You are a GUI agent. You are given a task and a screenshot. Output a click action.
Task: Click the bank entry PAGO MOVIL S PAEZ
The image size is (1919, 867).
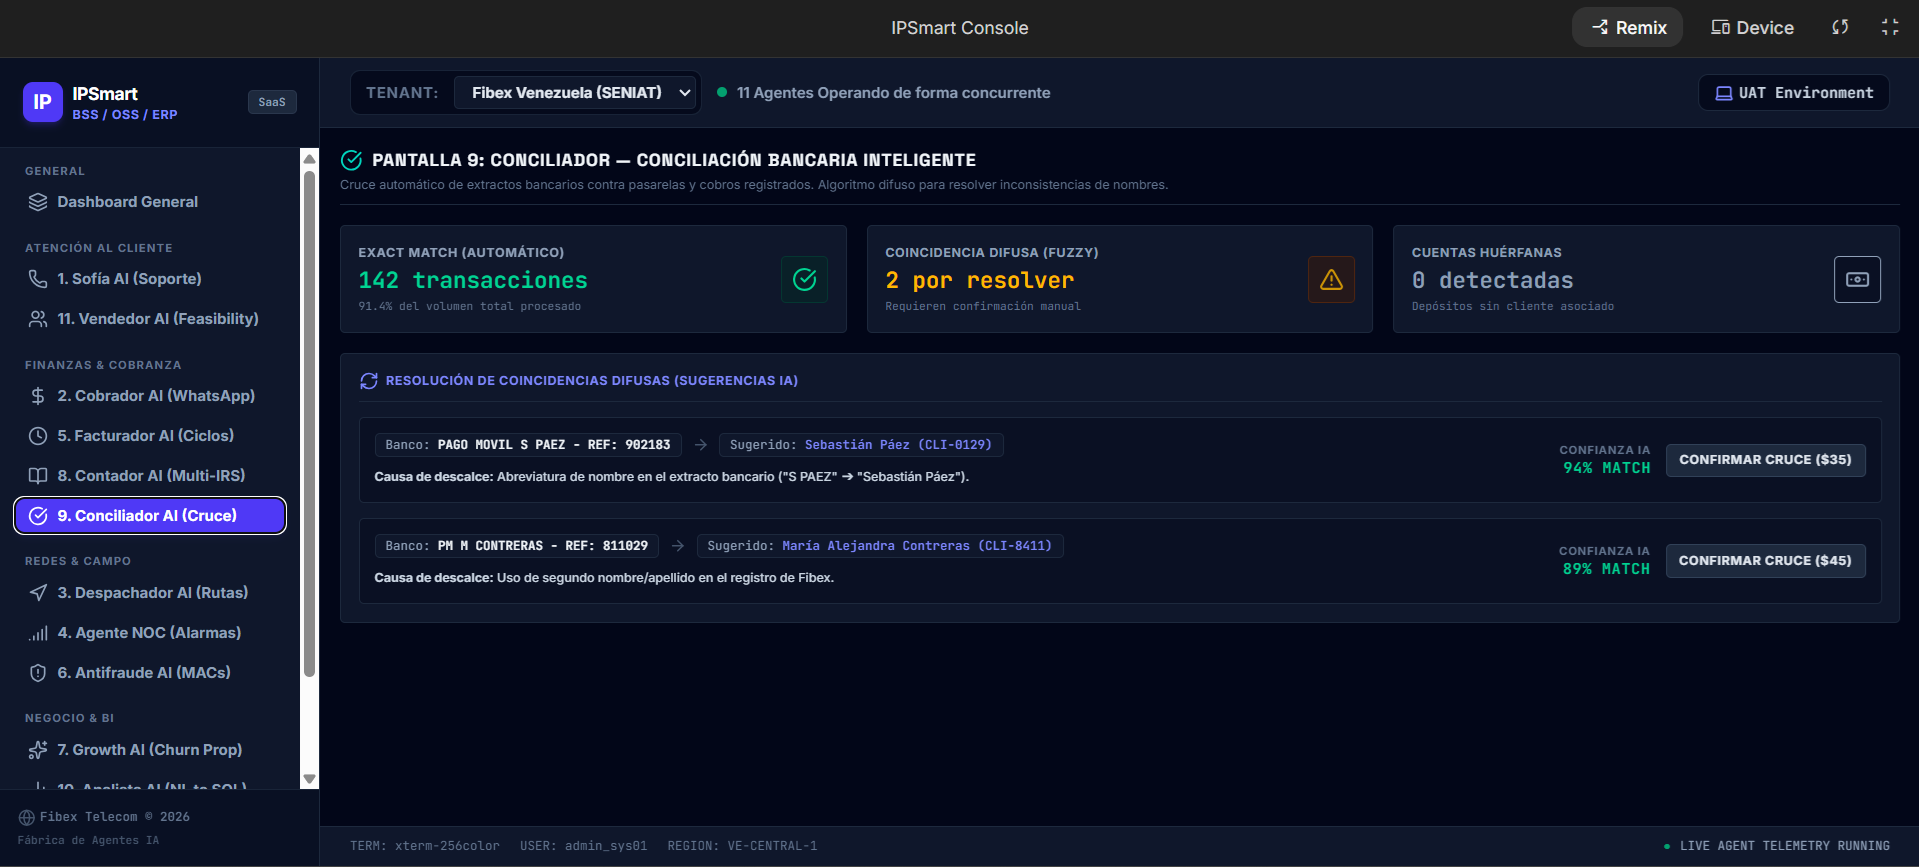(528, 445)
